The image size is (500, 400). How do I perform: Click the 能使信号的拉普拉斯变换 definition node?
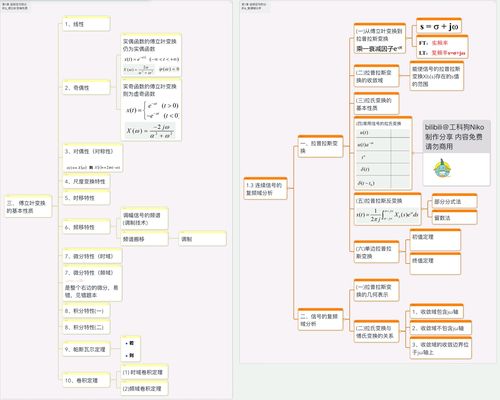[437, 76]
